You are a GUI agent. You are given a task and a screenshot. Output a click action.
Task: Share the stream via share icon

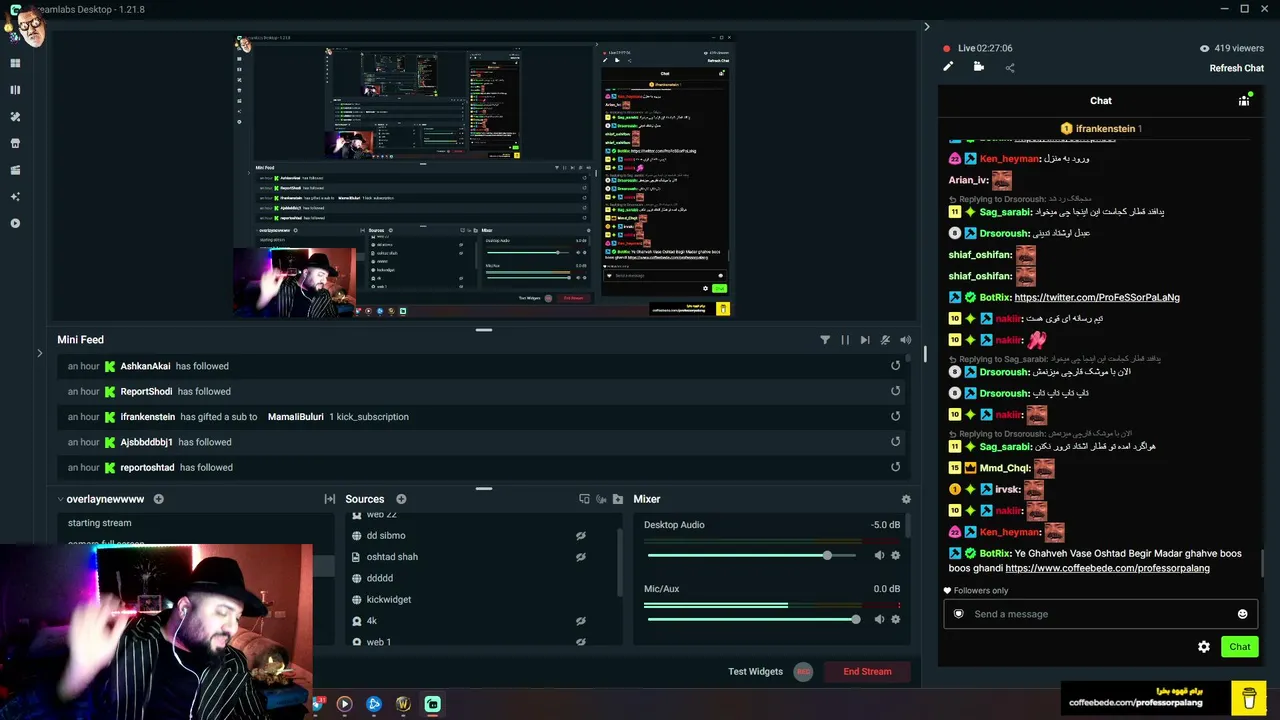(1010, 68)
